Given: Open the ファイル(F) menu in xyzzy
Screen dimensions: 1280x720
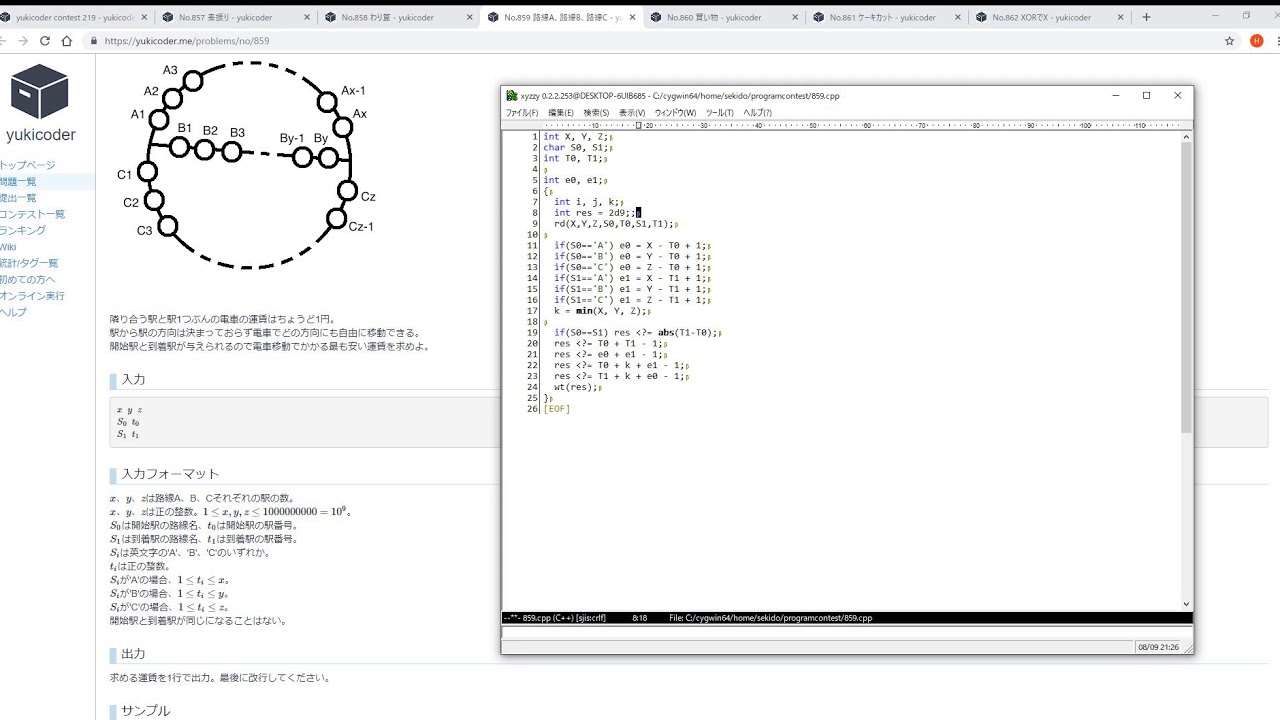Looking at the screenshot, I should [522, 113].
